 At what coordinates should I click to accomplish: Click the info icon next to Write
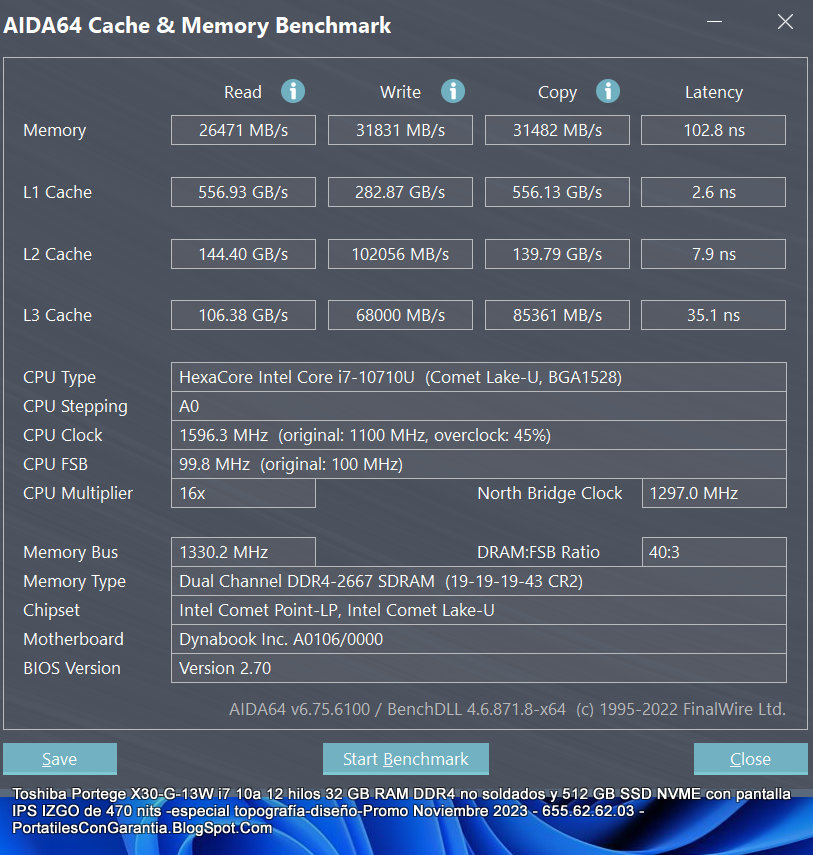(x=453, y=91)
